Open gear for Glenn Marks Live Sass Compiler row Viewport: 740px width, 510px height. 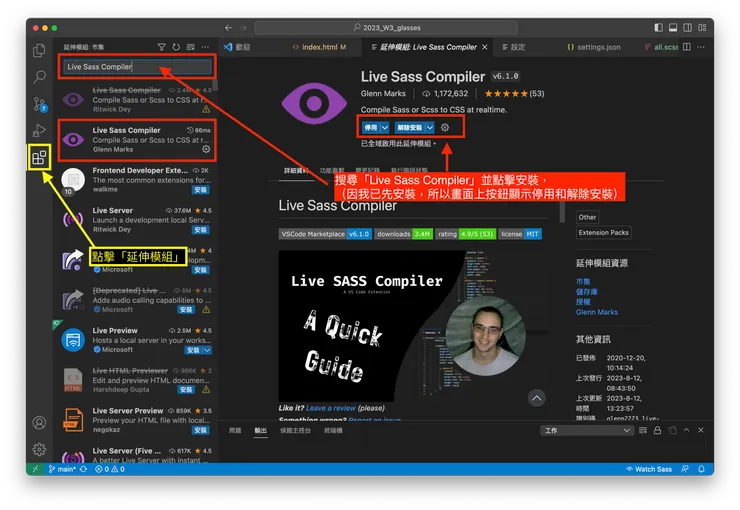click(x=206, y=149)
